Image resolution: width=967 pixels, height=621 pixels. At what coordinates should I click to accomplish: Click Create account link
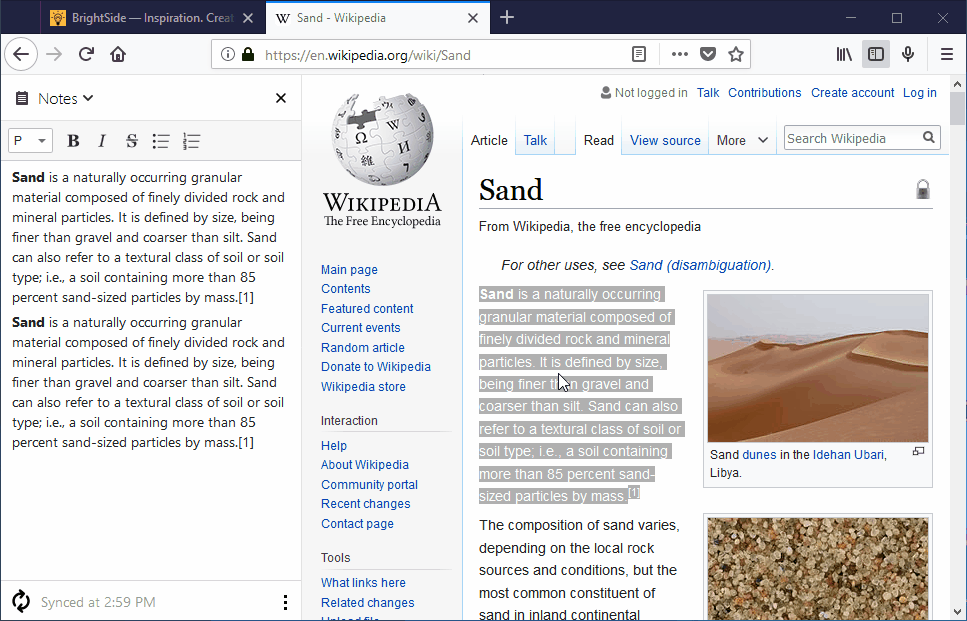coord(852,93)
